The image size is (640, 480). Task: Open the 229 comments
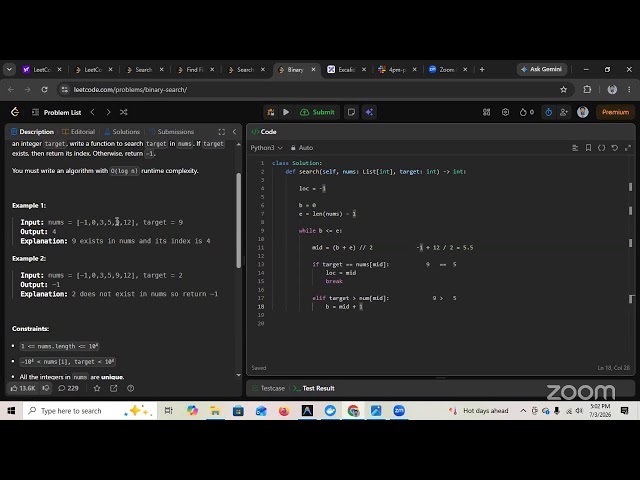pyautogui.click(x=68, y=388)
